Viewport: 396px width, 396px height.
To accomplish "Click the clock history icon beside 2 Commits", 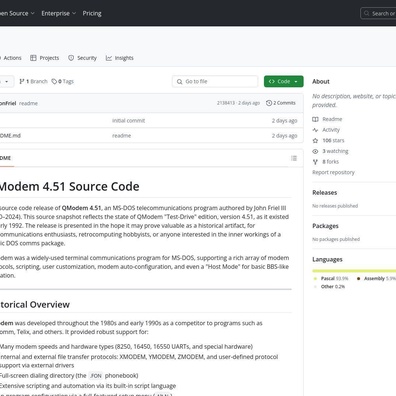I will pos(269,103).
